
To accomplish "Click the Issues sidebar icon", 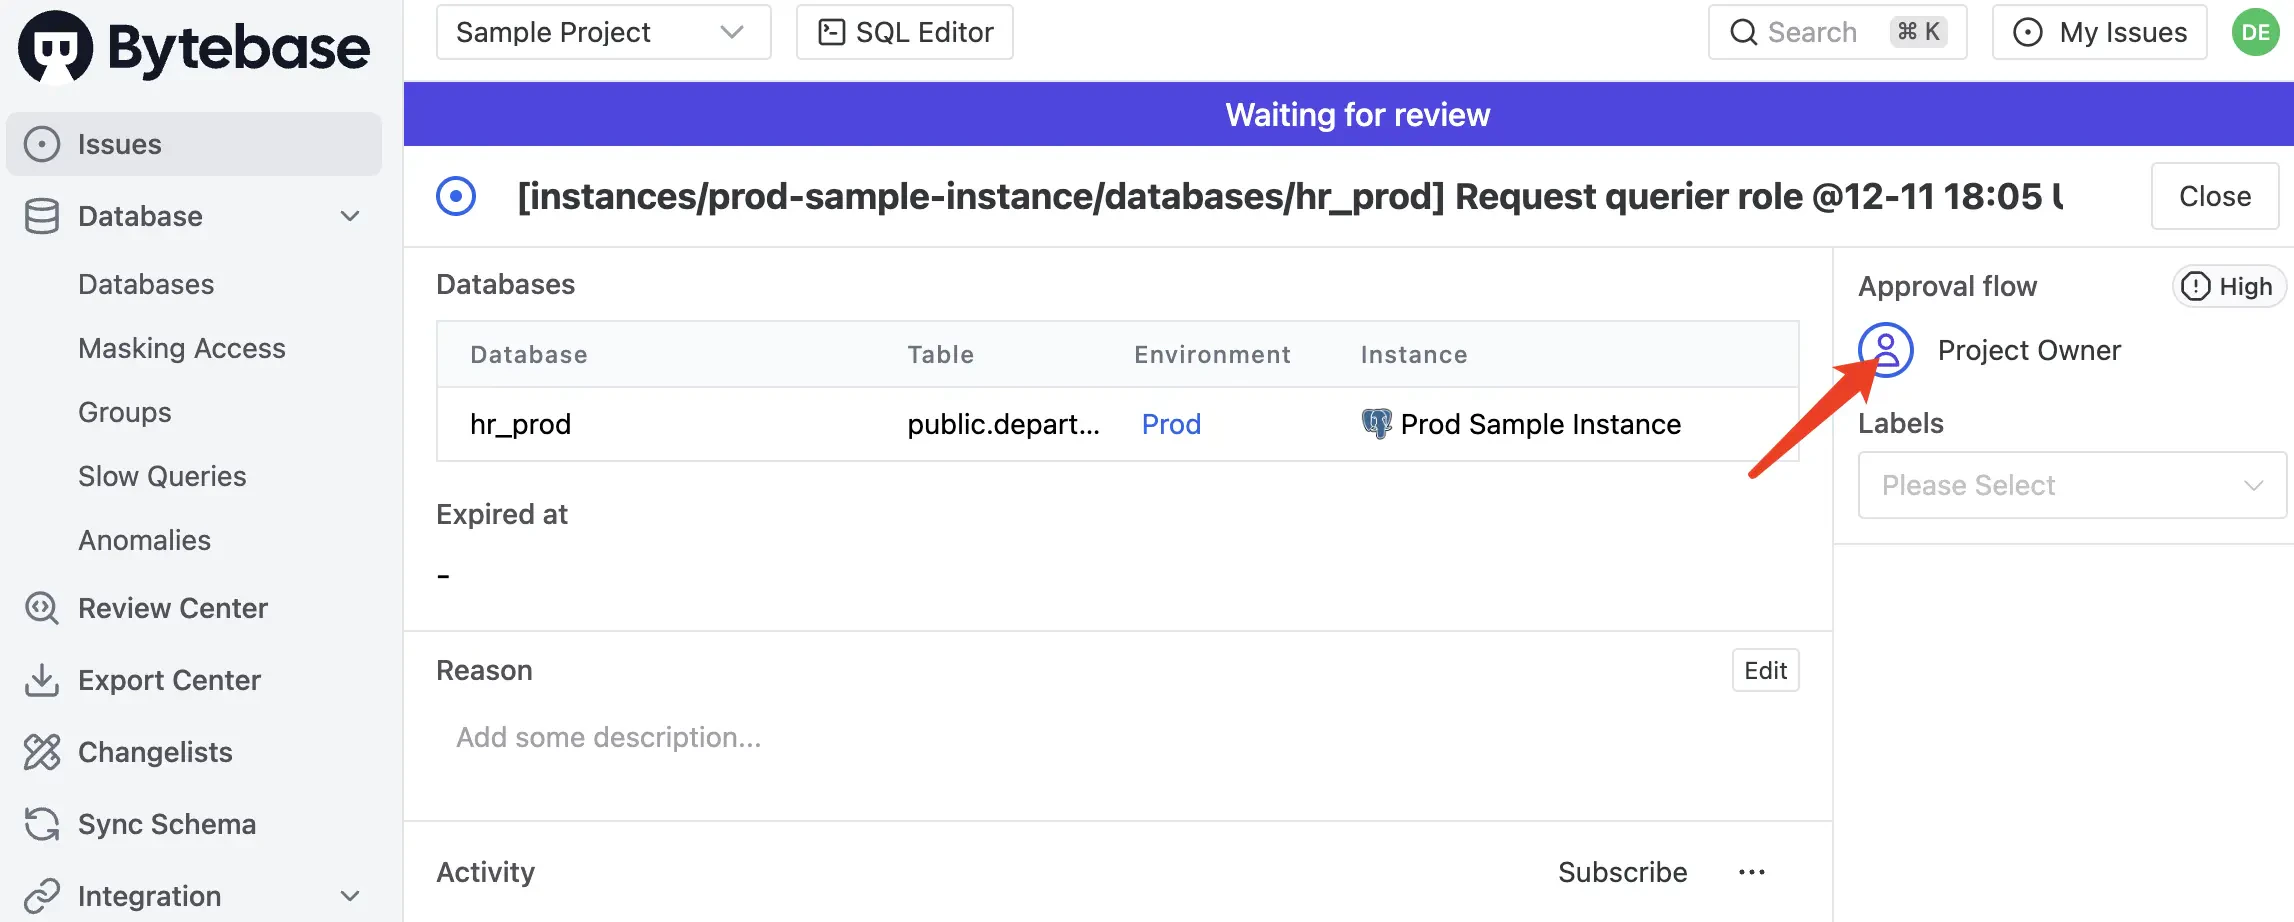I will point(42,144).
